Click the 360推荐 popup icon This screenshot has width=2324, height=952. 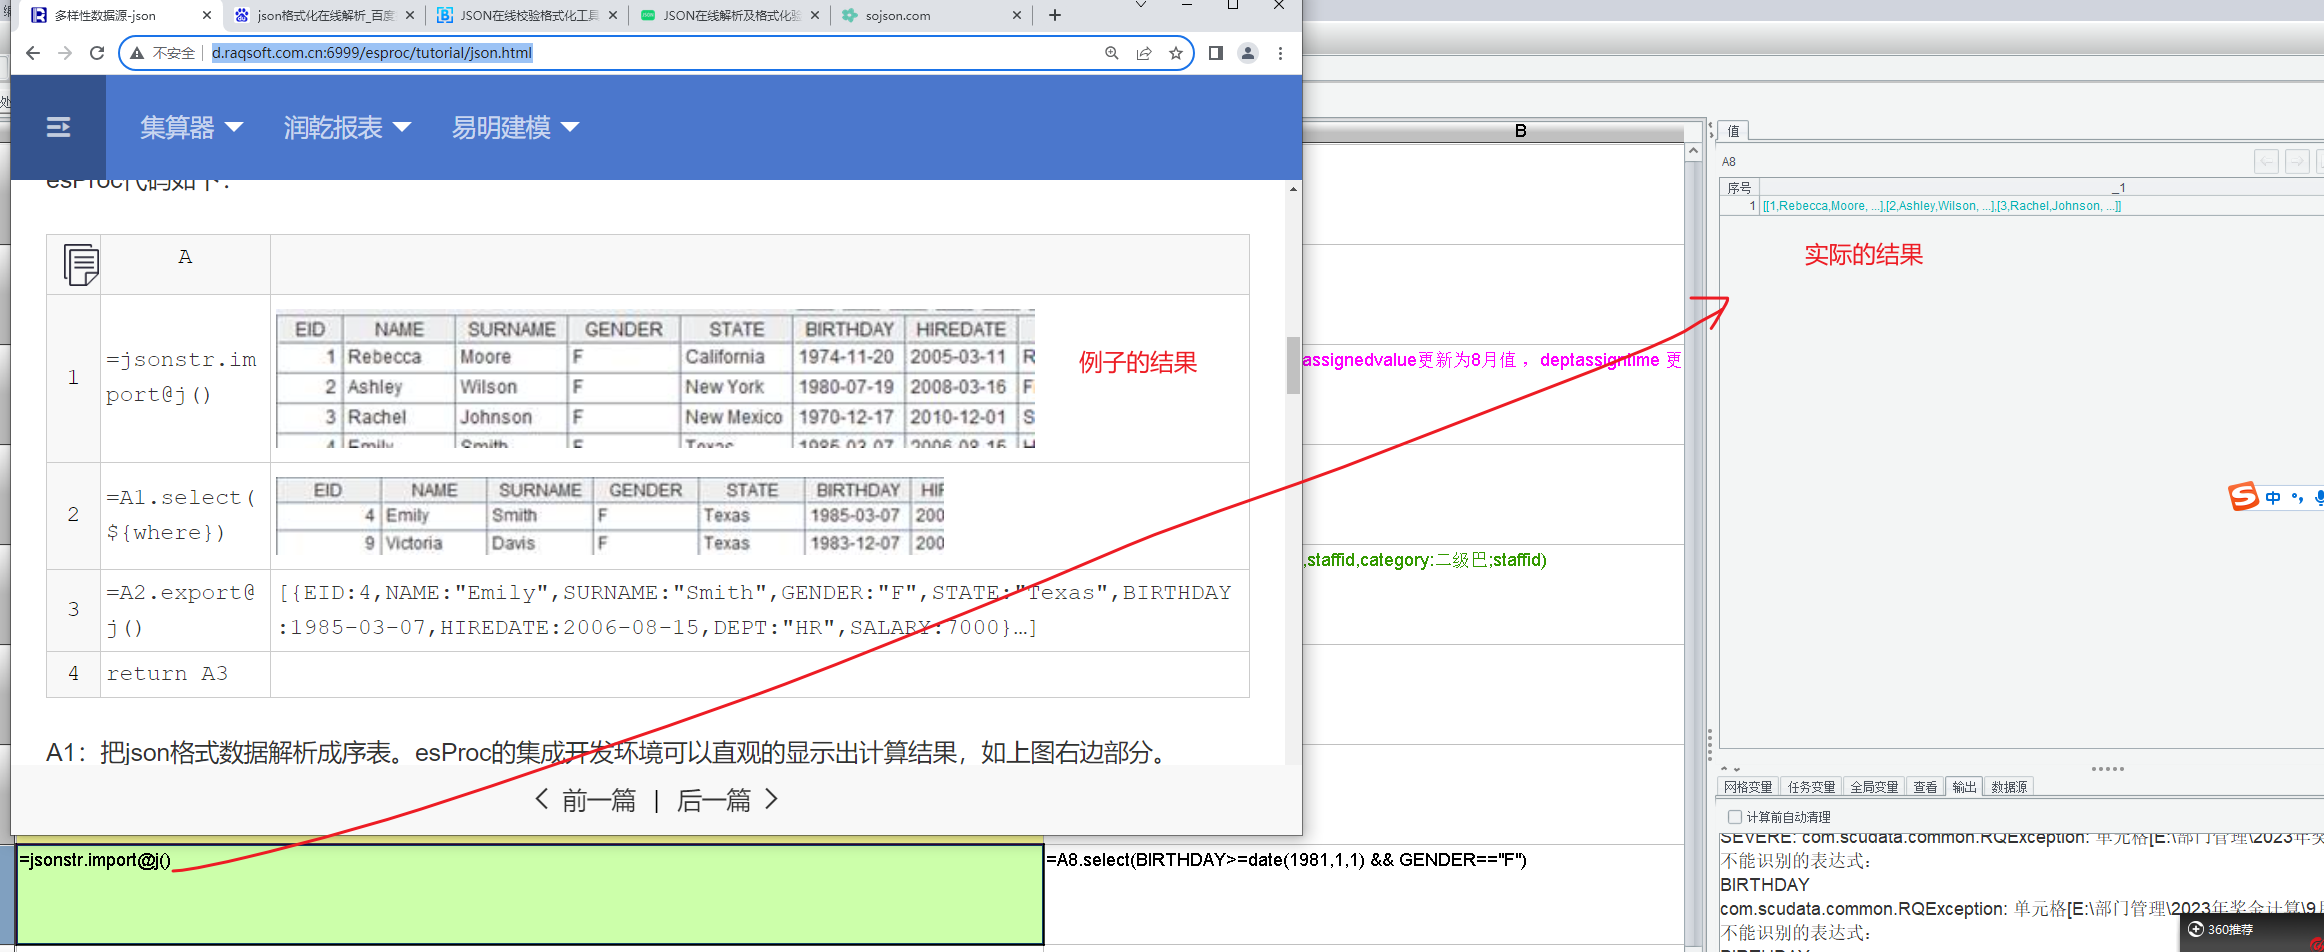[x=2196, y=929]
